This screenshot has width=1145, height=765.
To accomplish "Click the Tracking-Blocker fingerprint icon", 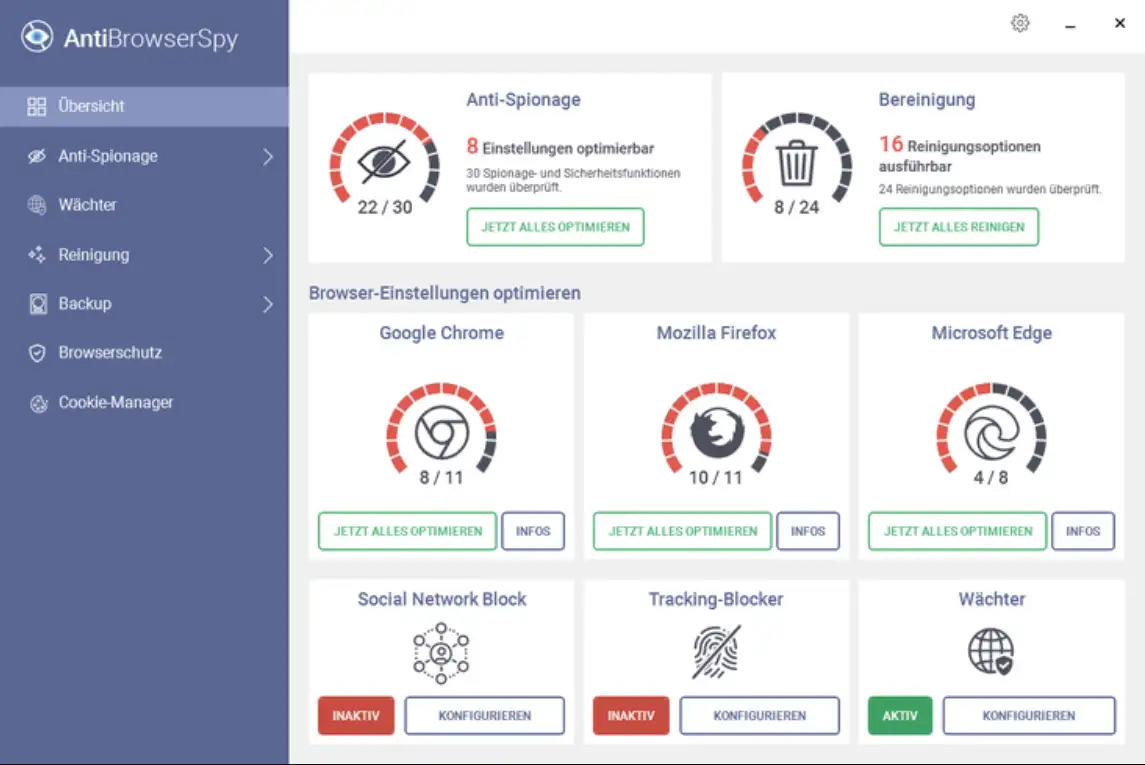I will point(716,652).
